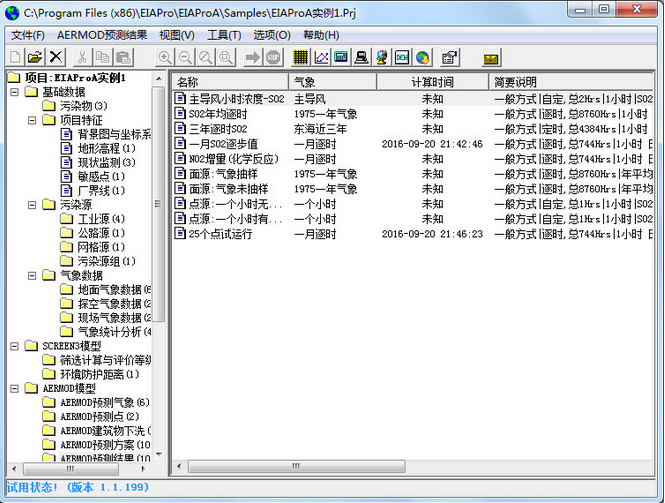Image resolution: width=665 pixels, height=503 pixels.
Task: Select the NO2增量(化学反应) result row
Action: (x=412, y=159)
